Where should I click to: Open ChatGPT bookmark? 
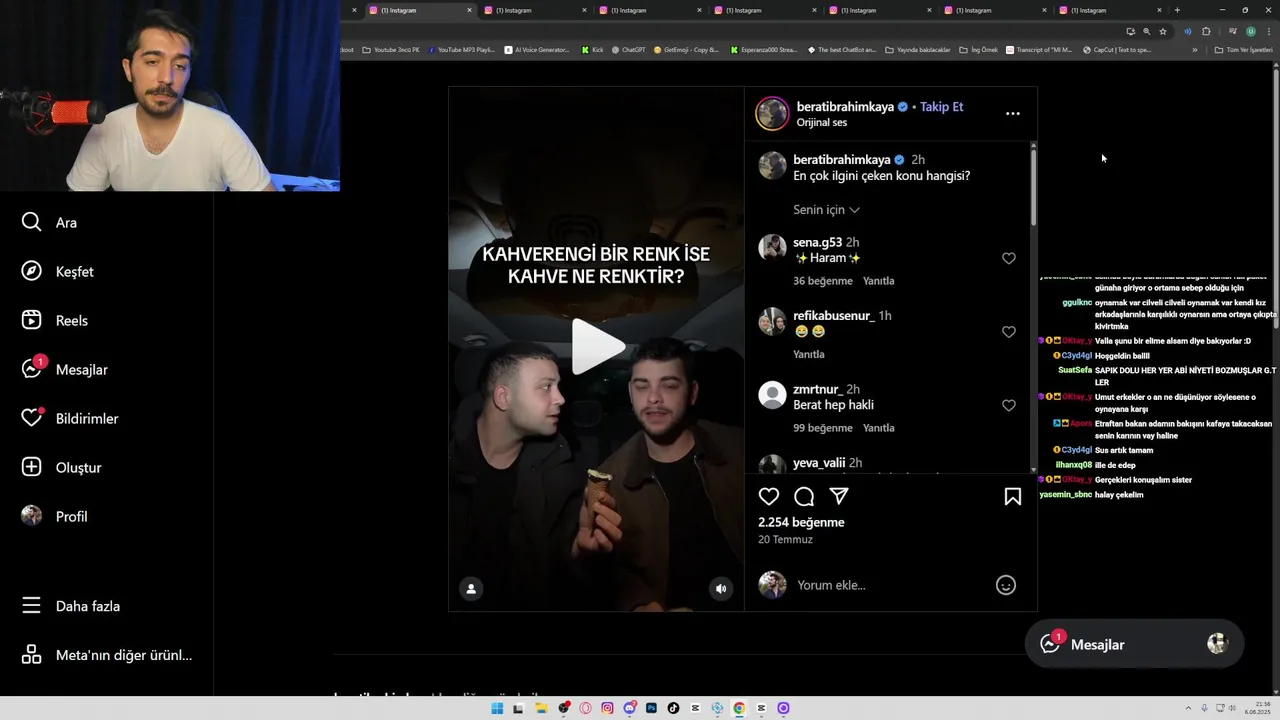pos(627,50)
